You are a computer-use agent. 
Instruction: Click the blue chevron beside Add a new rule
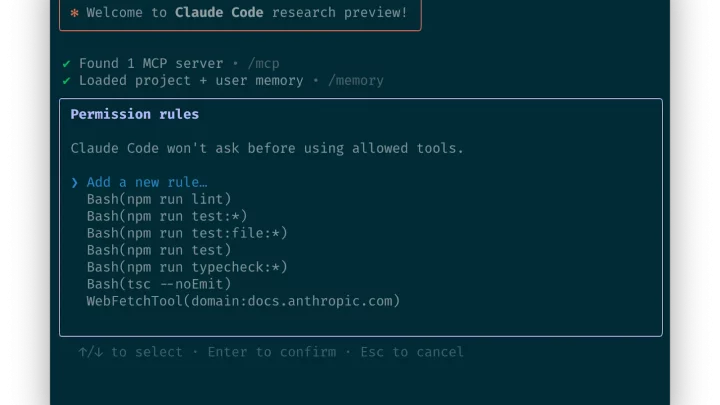[74, 183]
